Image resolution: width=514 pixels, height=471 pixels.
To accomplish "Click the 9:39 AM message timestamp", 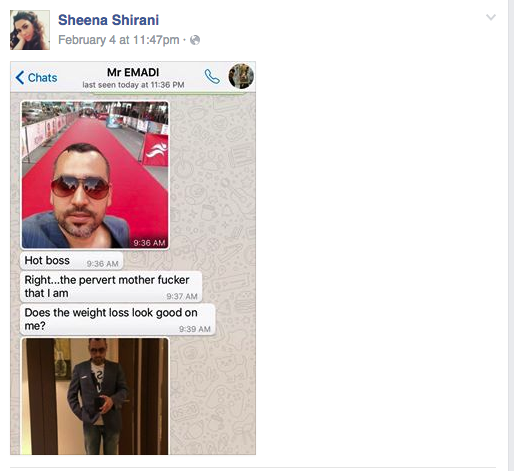I will tap(195, 329).
